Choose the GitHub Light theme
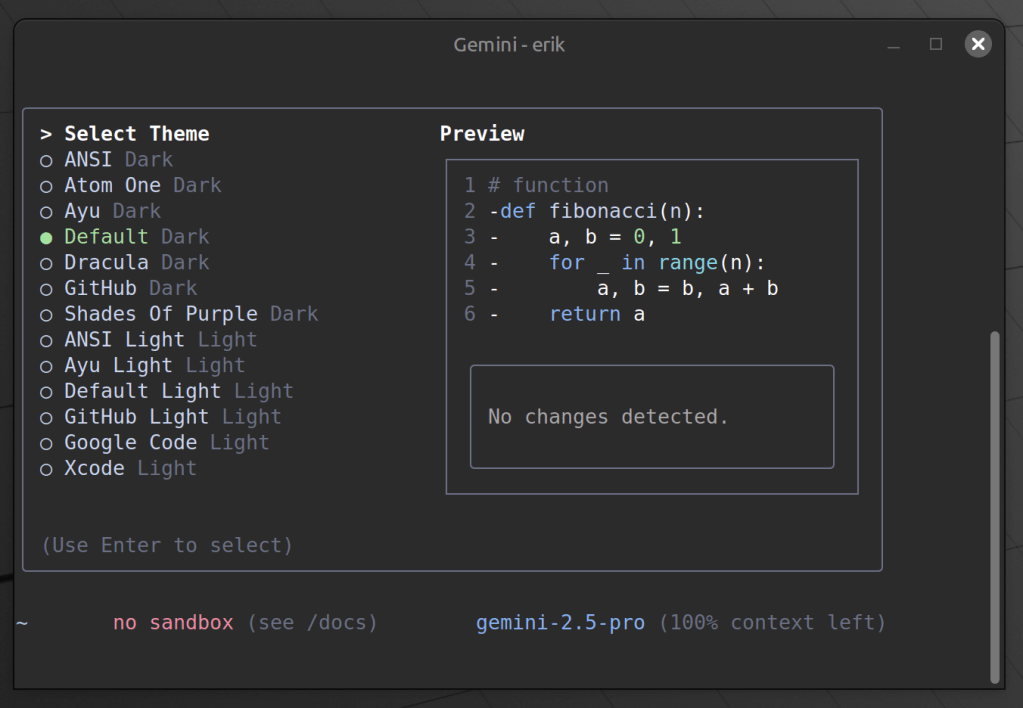Image resolution: width=1023 pixels, height=708 pixels. [x=46, y=418]
